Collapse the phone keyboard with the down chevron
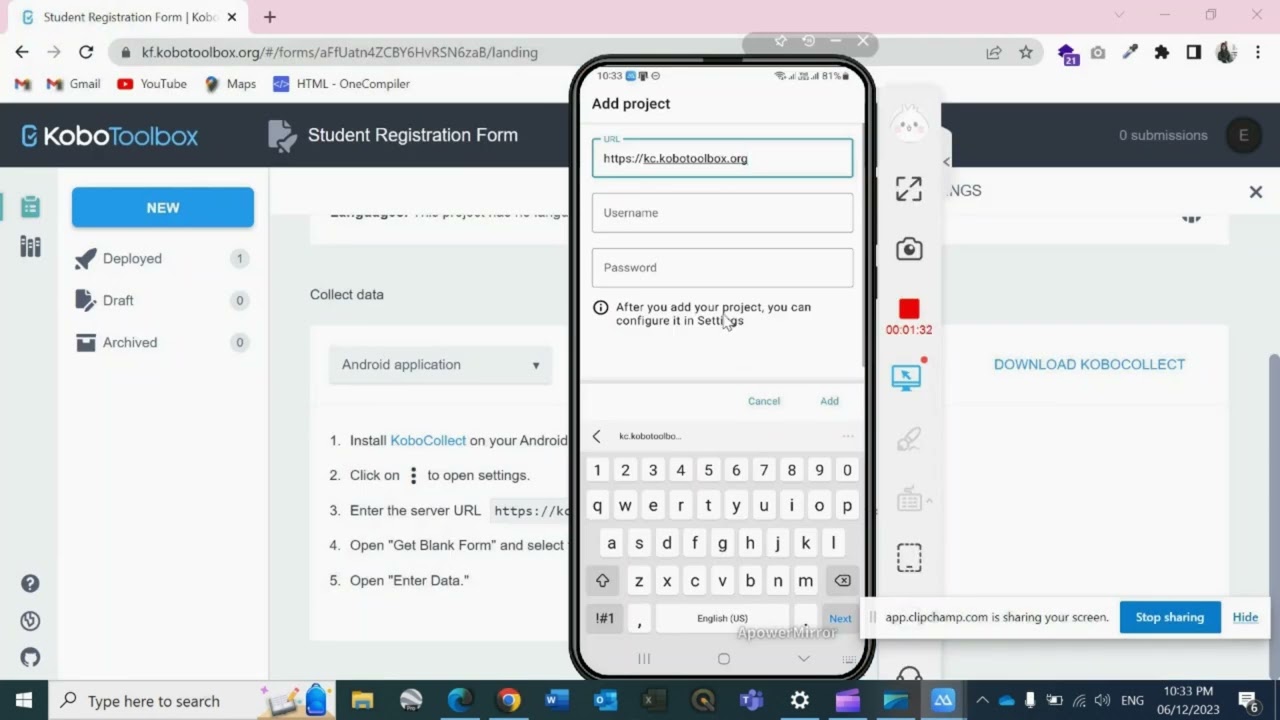Image resolution: width=1280 pixels, height=720 pixels. pyautogui.click(x=803, y=658)
